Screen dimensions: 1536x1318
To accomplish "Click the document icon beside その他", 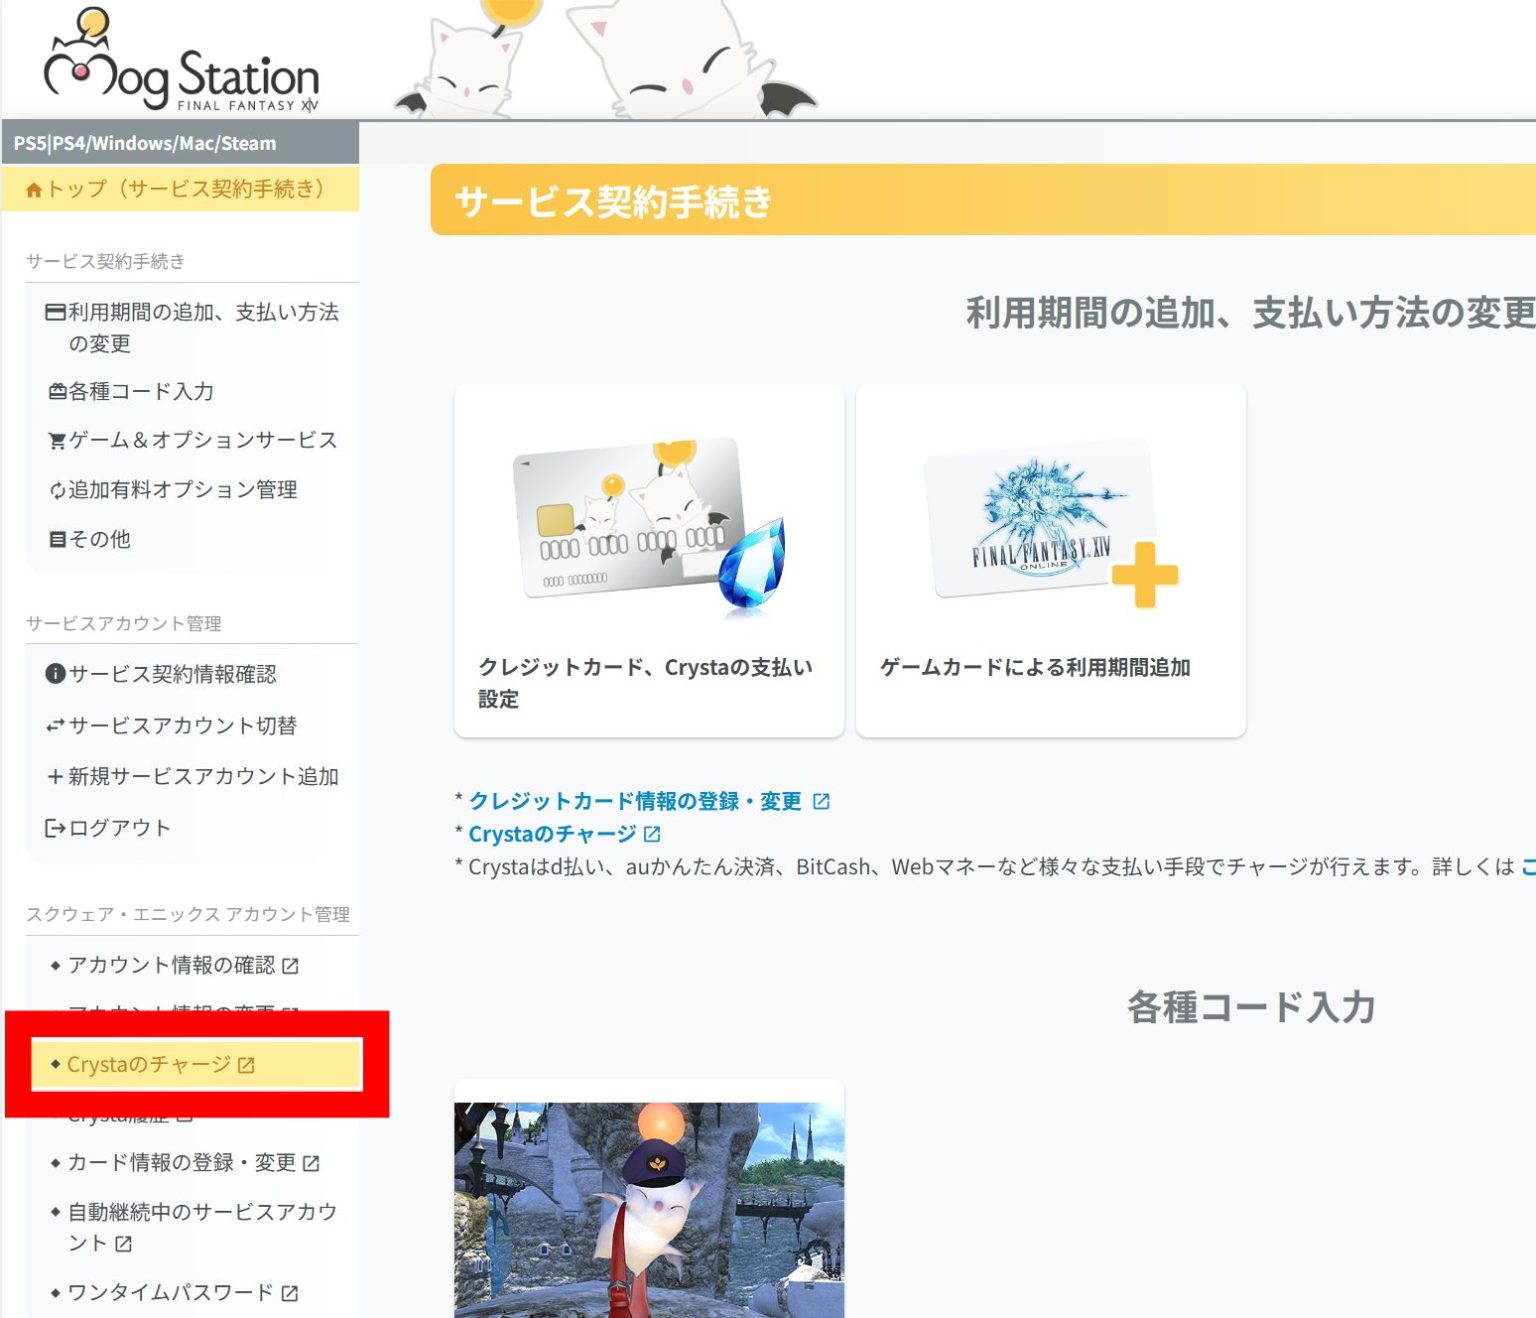I will tap(56, 539).
